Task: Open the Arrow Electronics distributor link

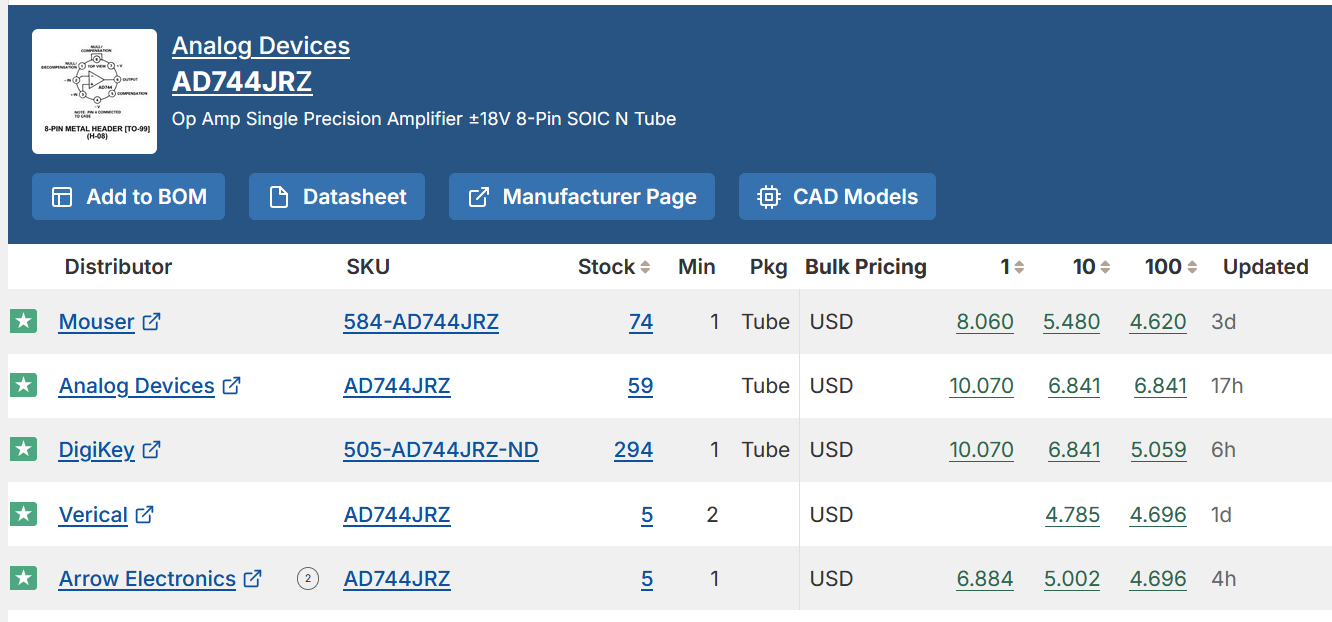Action: coord(147,579)
